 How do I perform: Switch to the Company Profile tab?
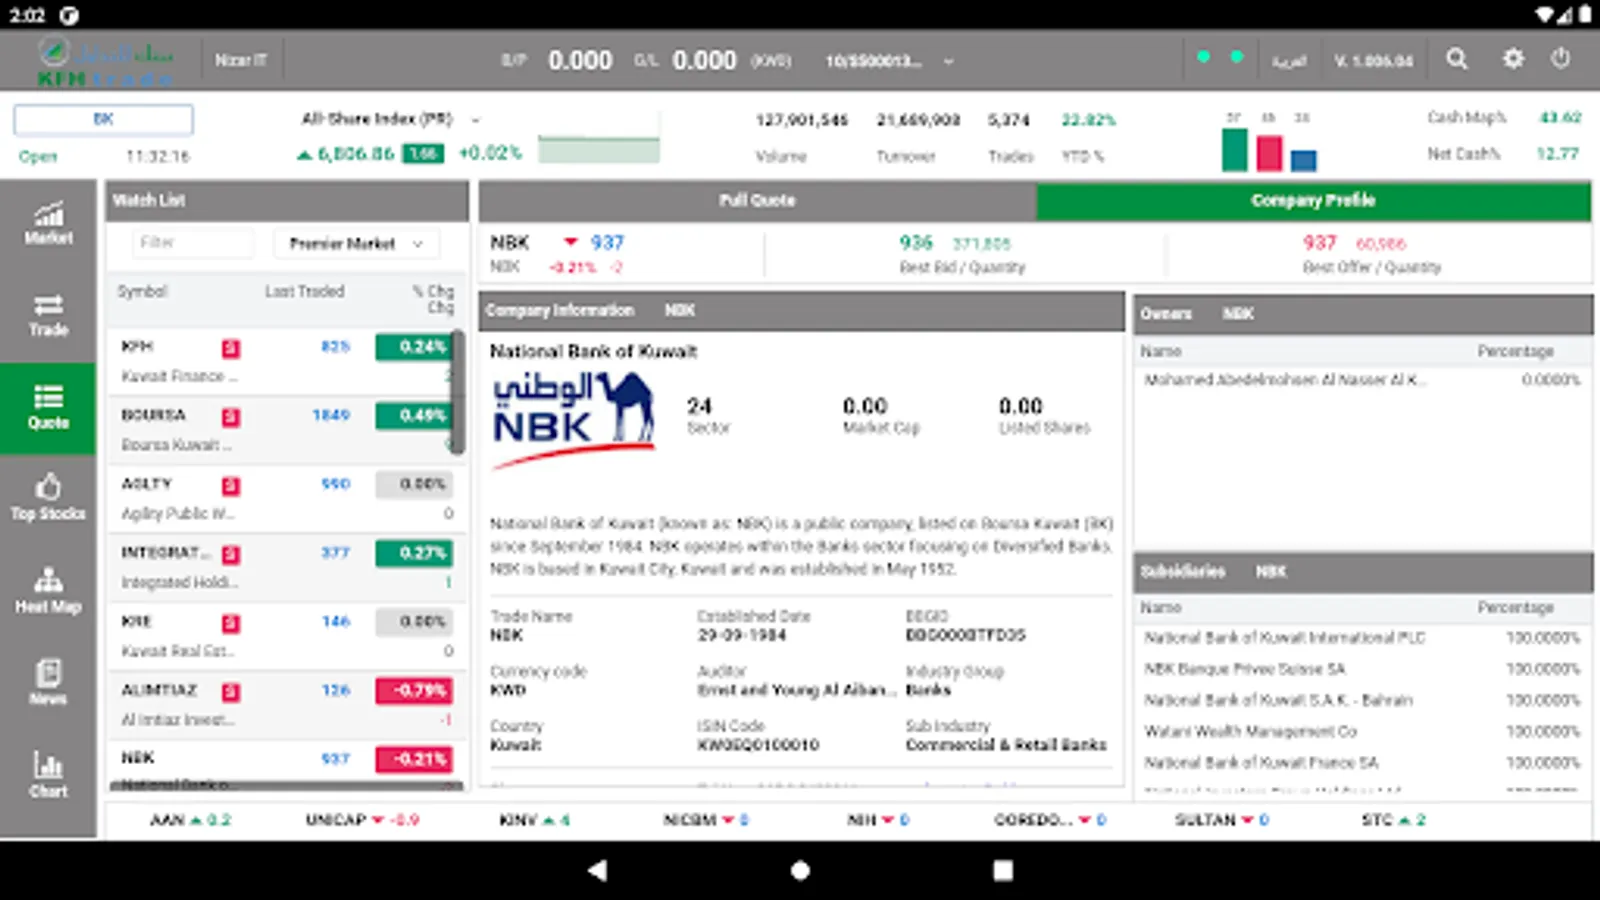1313,201
